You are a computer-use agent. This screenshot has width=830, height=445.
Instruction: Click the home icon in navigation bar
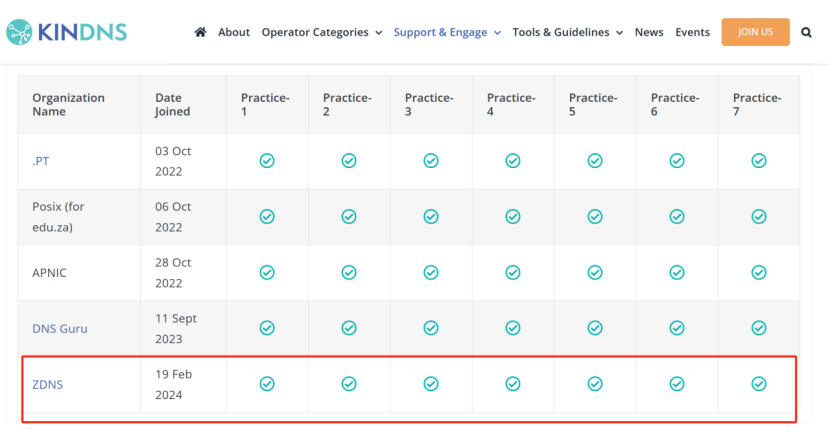click(200, 32)
